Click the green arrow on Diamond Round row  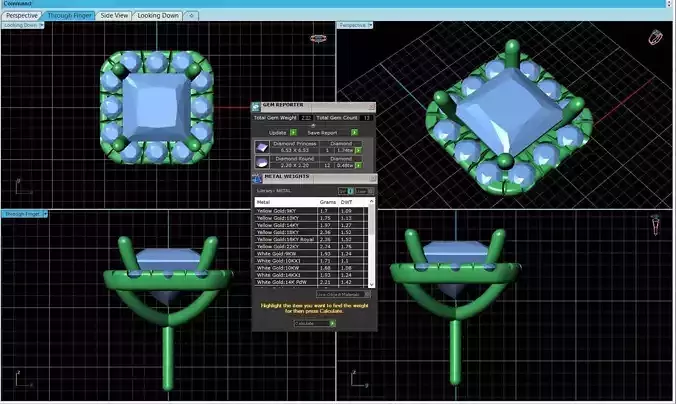[358, 165]
